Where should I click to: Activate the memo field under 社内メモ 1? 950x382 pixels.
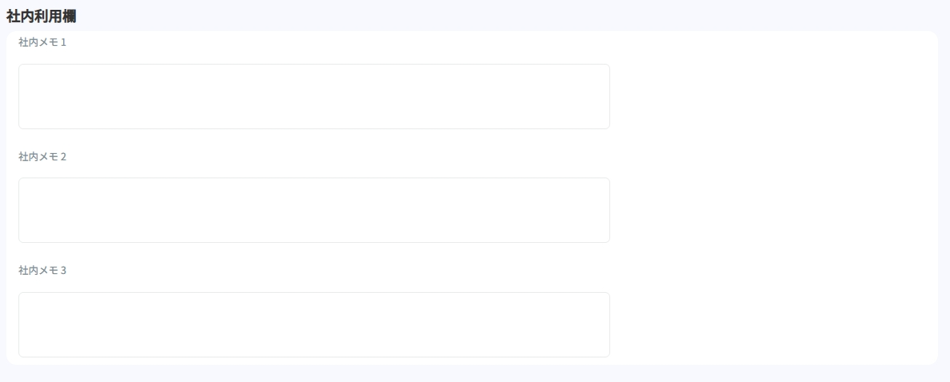coord(314,96)
